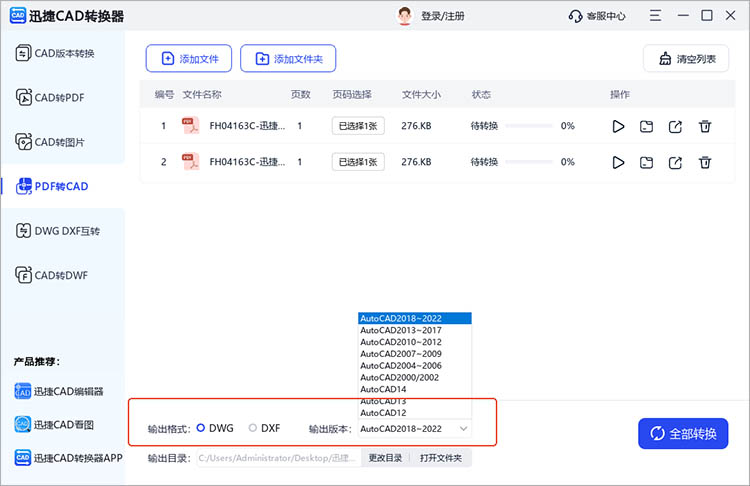Open folder icon for file row 2
This screenshot has width=750, height=486.
click(x=646, y=163)
